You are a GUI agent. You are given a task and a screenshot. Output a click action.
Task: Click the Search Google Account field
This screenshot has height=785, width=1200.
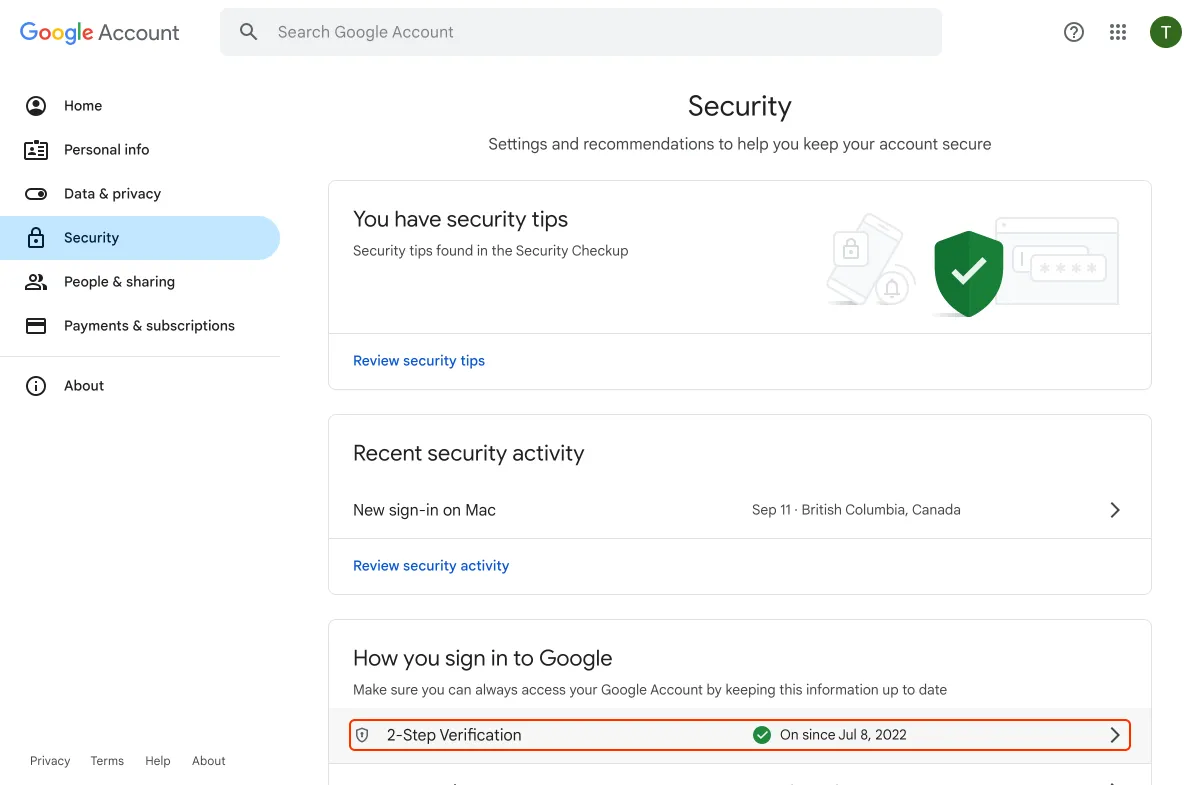[x=600, y=32]
